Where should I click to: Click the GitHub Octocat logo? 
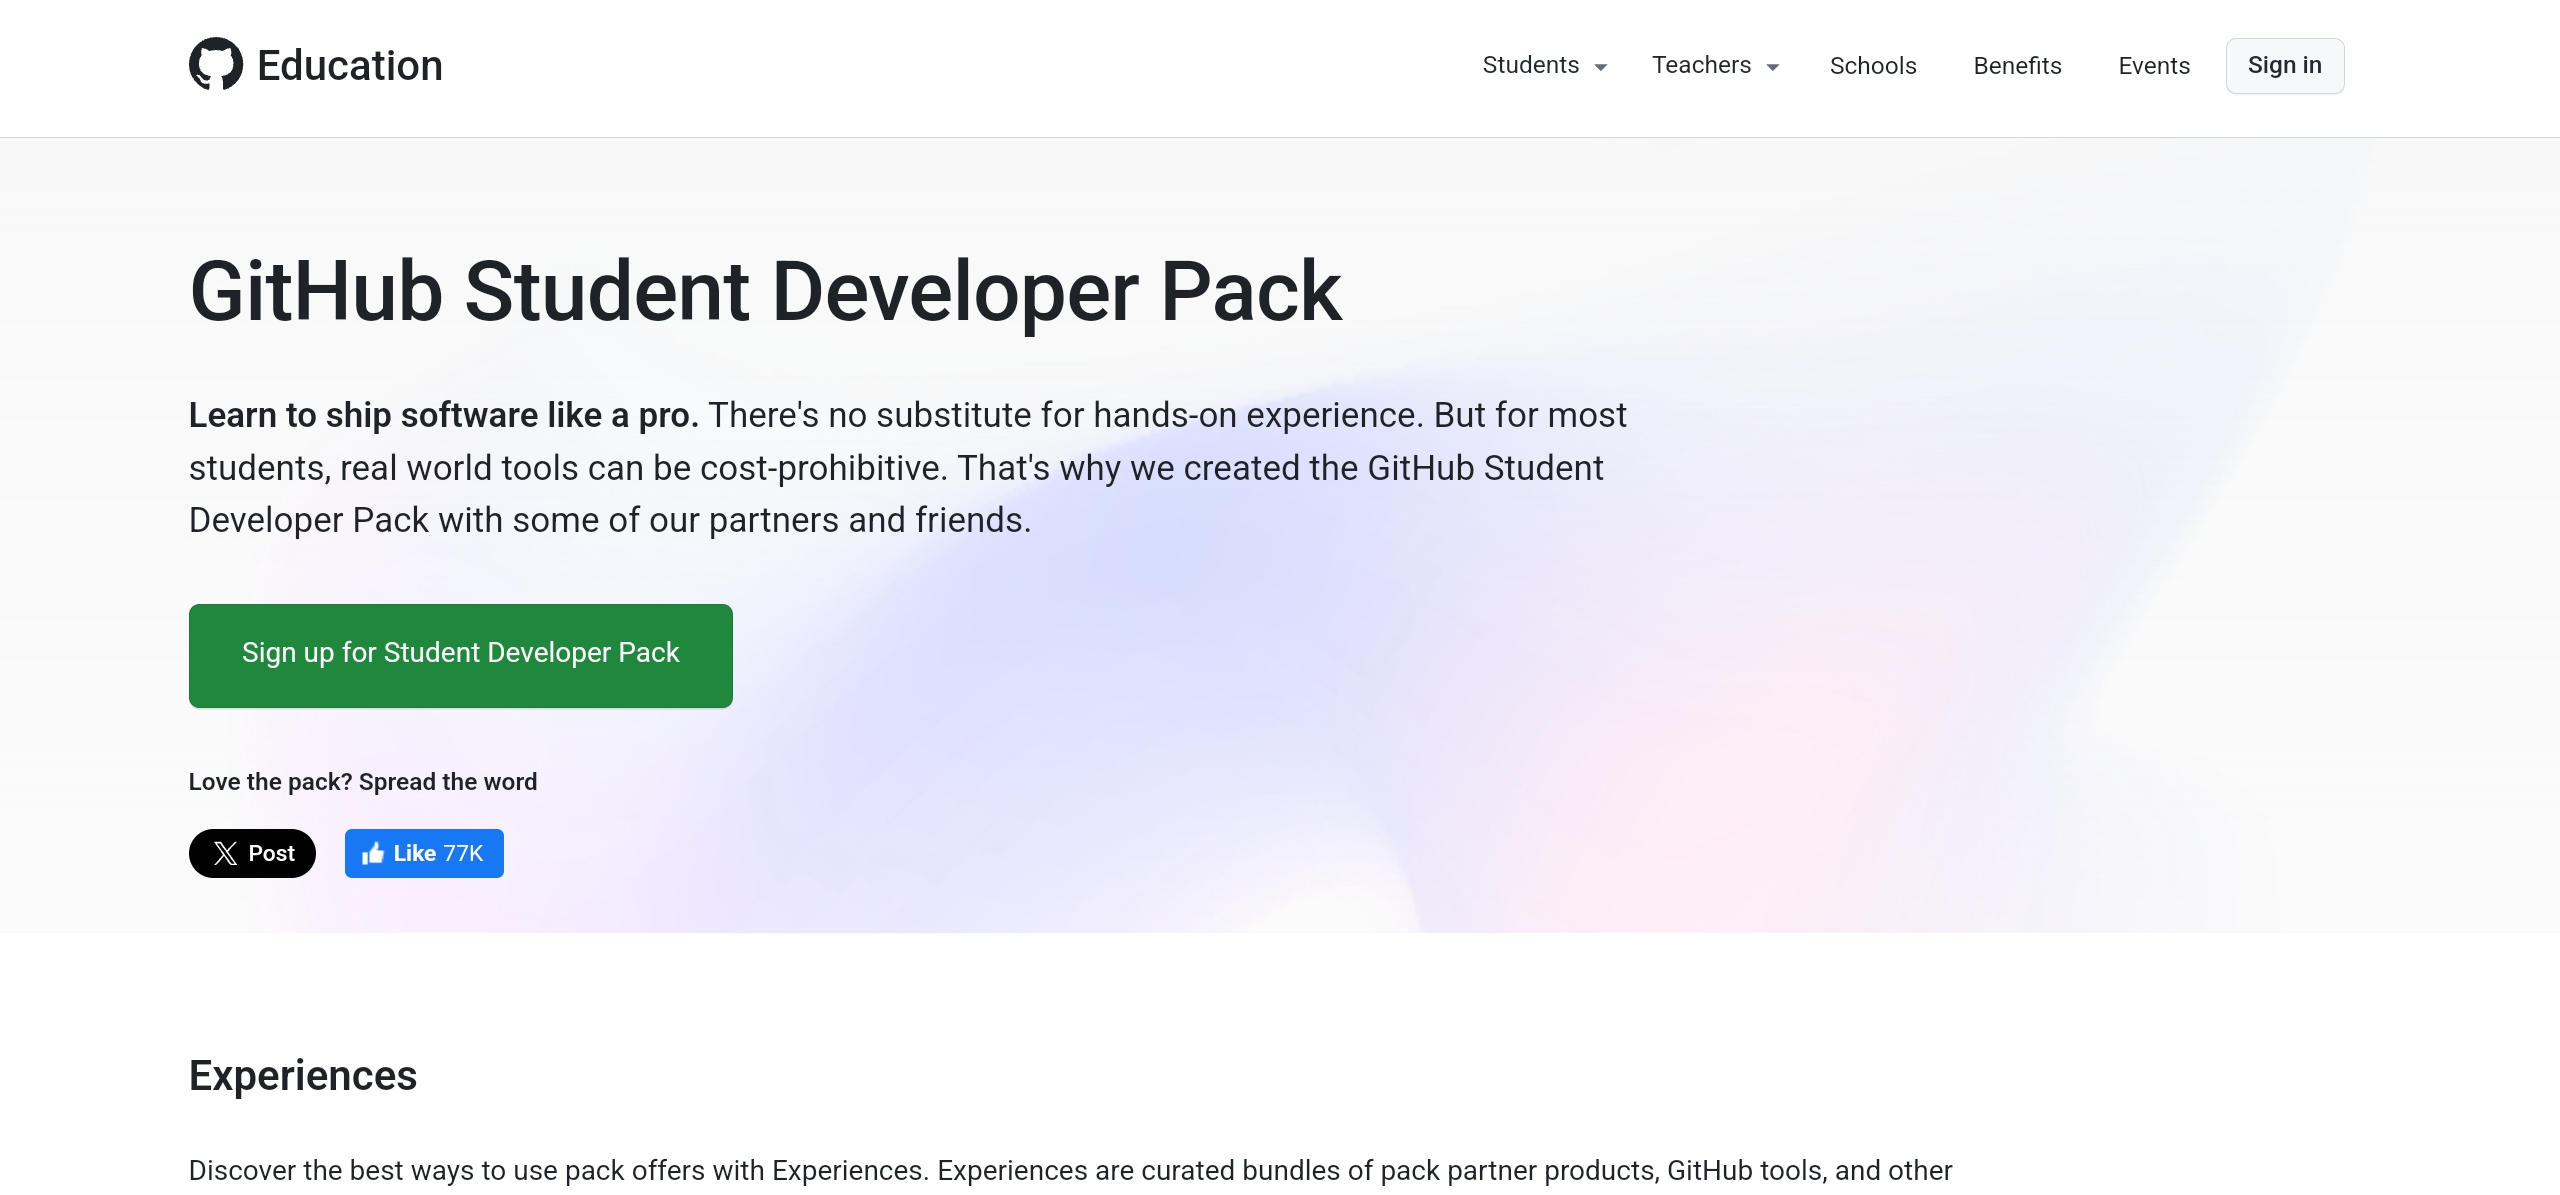(x=216, y=65)
